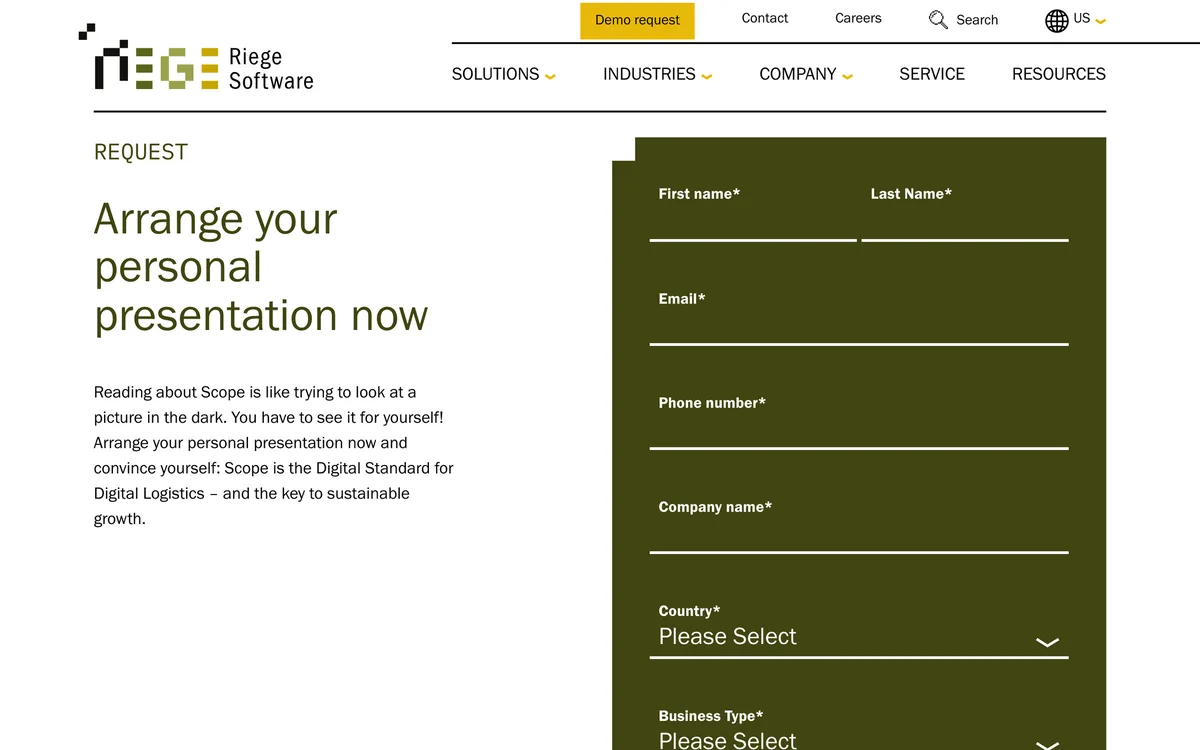Go to the Resources page
1200x750 pixels.
coord(1059,74)
